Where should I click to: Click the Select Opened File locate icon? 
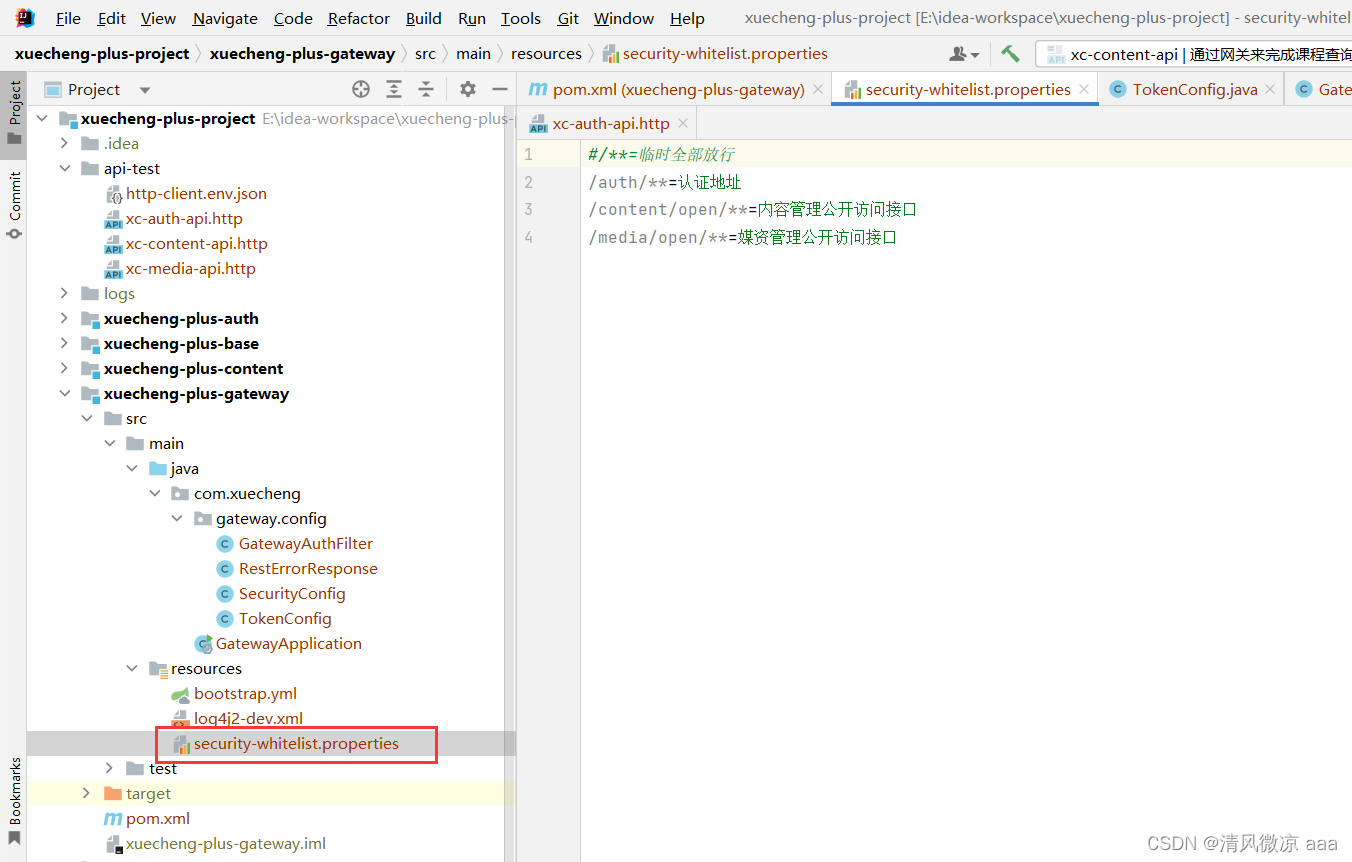click(361, 89)
